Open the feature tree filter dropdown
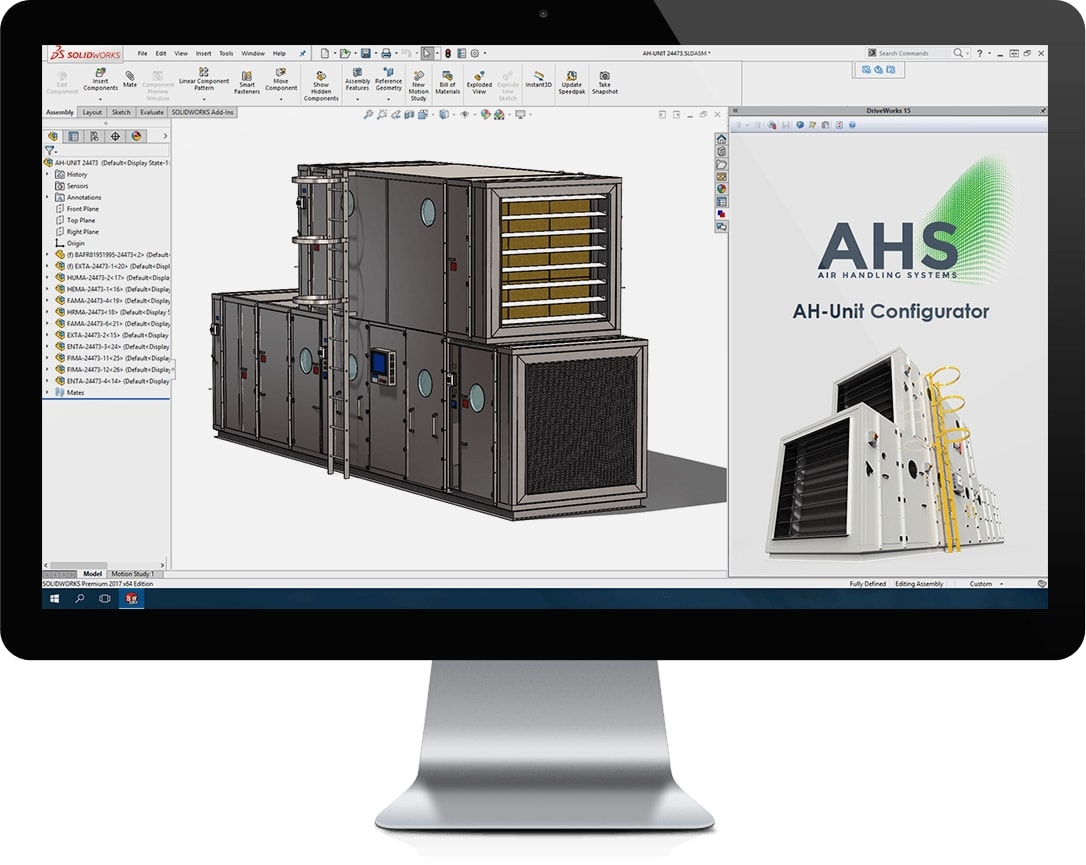This screenshot has width=1086, height=865. (51, 150)
